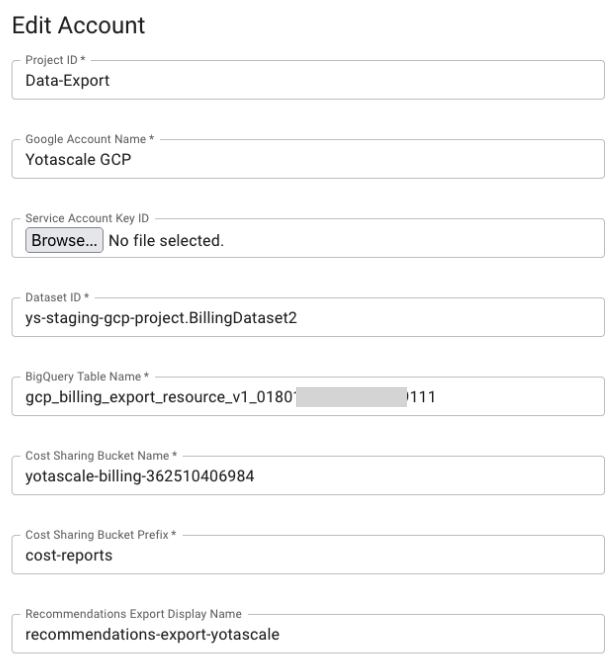The image size is (612, 659).
Task: Click the Edit Account heading
Action: click(x=78, y=25)
